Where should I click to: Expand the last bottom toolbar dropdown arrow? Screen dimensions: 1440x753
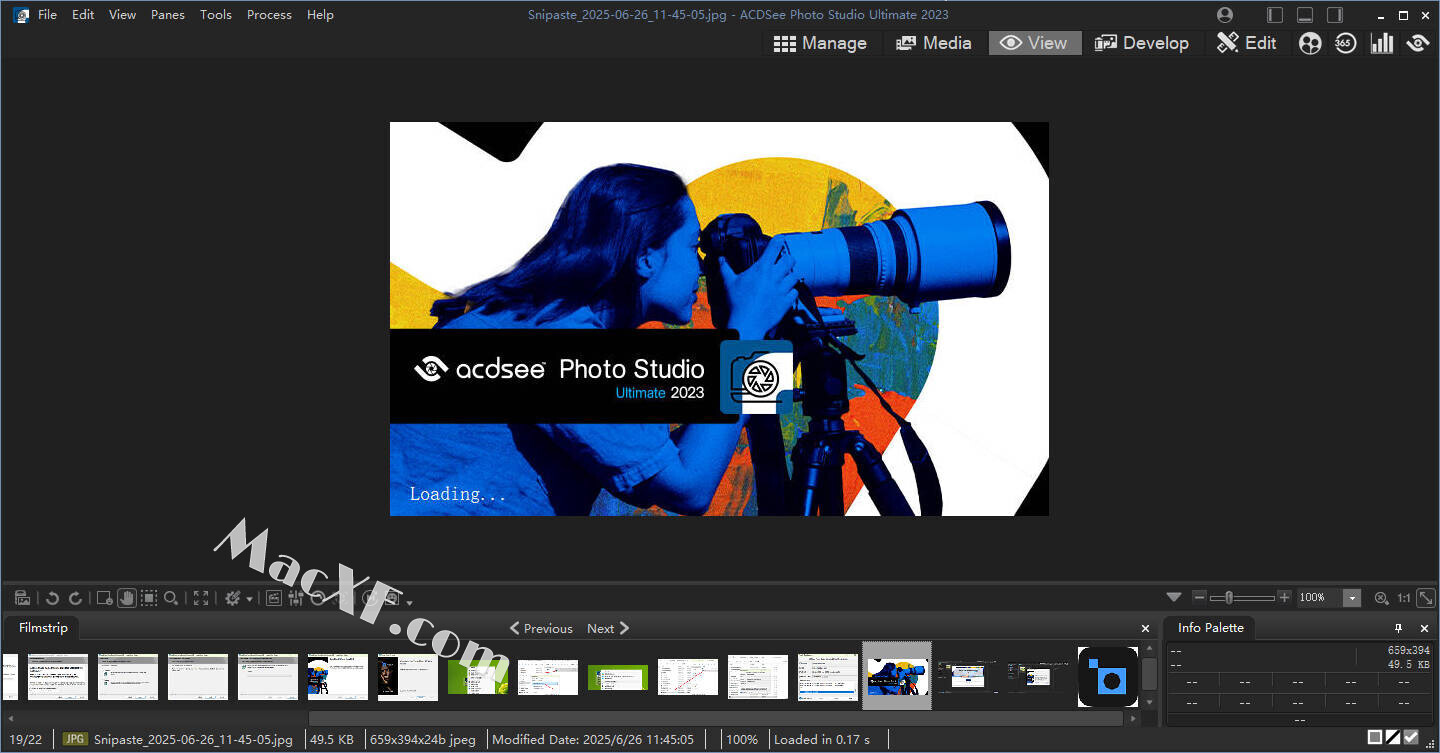click(409, 602)
